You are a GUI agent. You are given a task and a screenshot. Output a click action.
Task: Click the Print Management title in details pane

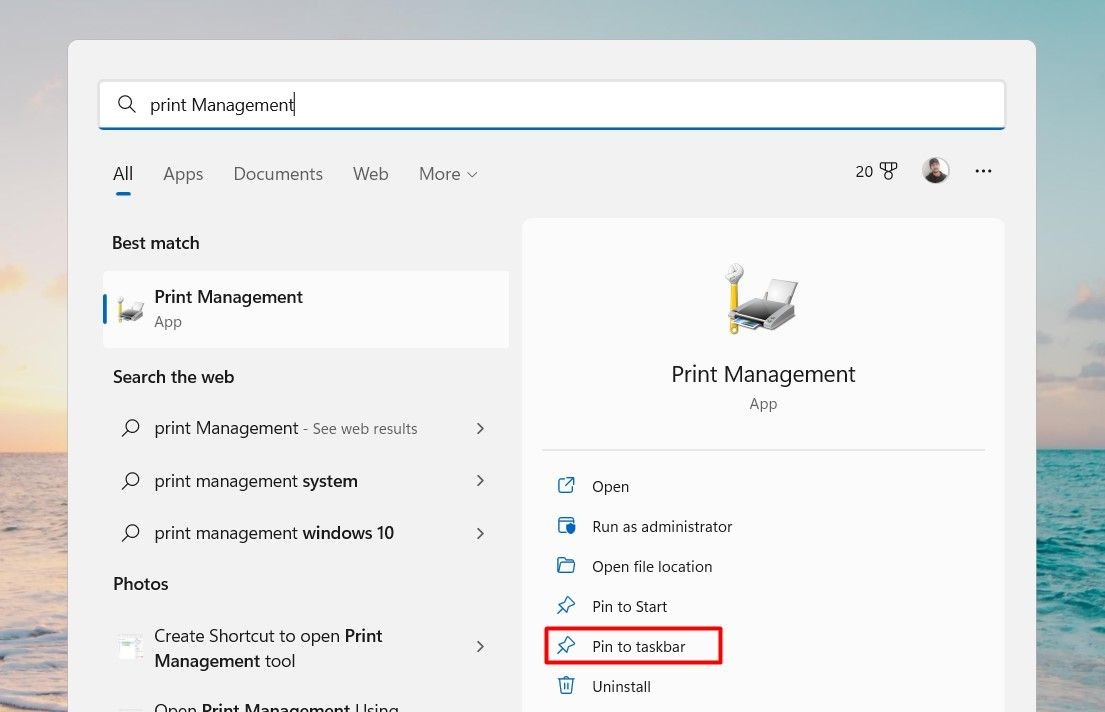click(763, 374)
